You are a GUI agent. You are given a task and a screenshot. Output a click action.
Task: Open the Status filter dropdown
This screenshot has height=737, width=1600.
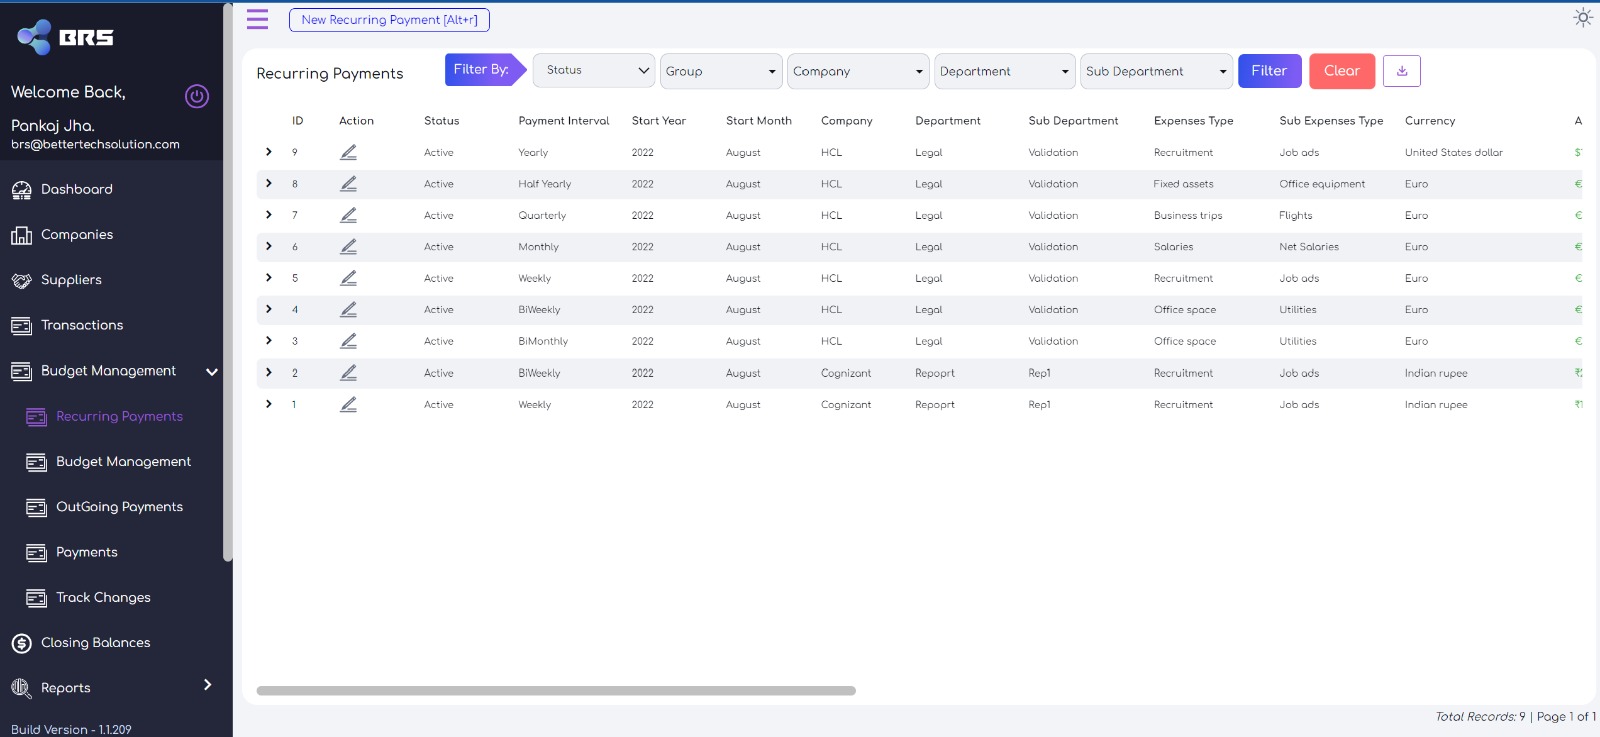click(594, 71)
